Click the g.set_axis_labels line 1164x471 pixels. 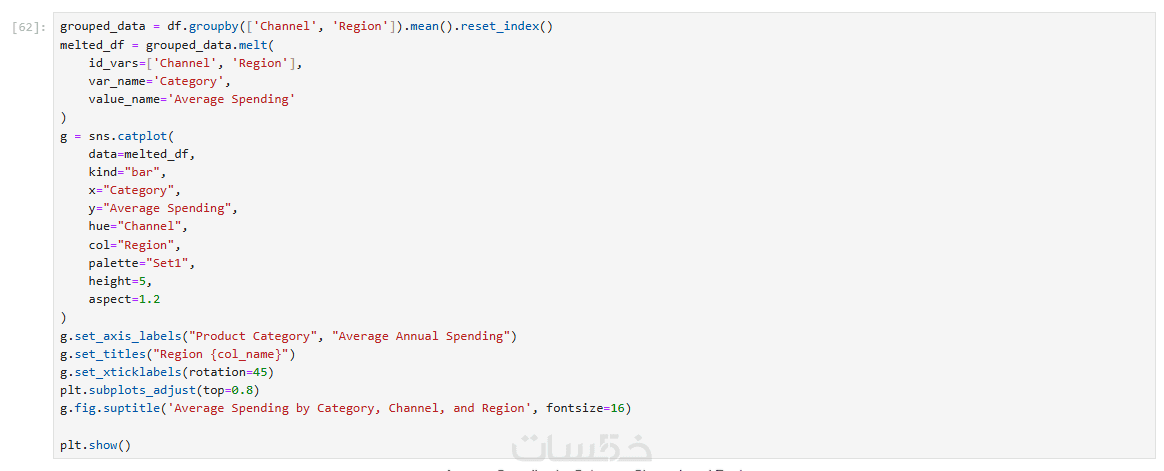(x=288, y=336)
